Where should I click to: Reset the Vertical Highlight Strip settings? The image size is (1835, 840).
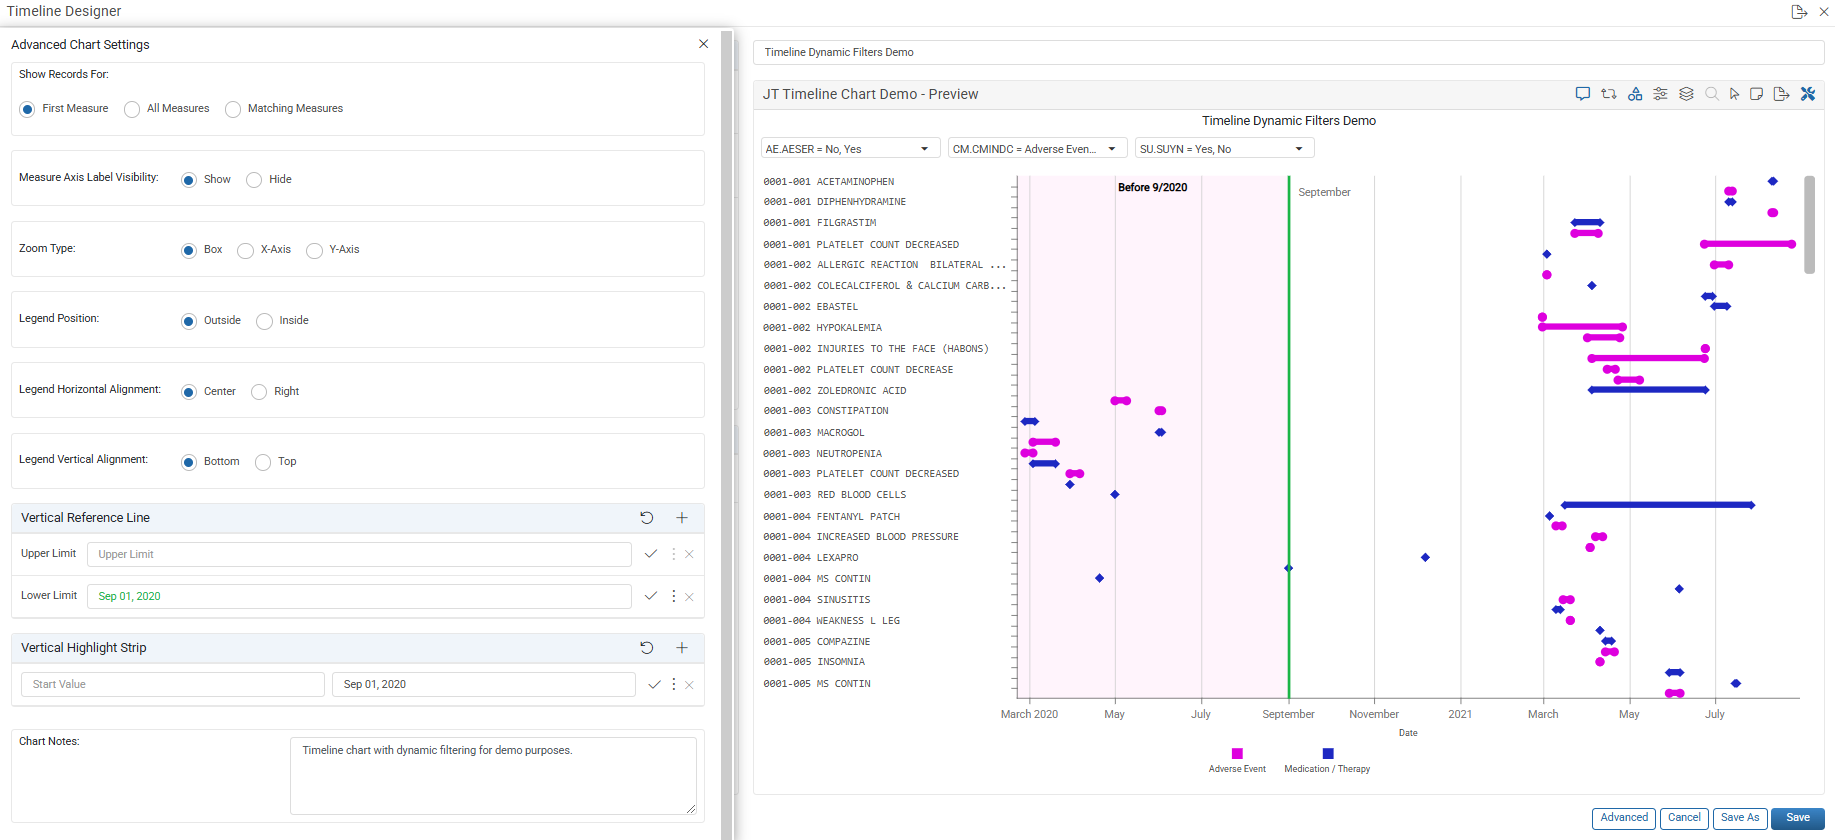point(647,648)
